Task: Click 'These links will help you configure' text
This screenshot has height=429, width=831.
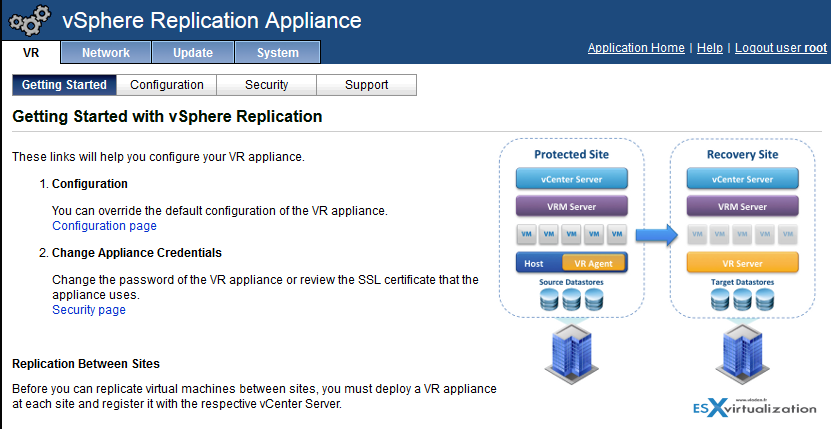Action: click(158, 157)
